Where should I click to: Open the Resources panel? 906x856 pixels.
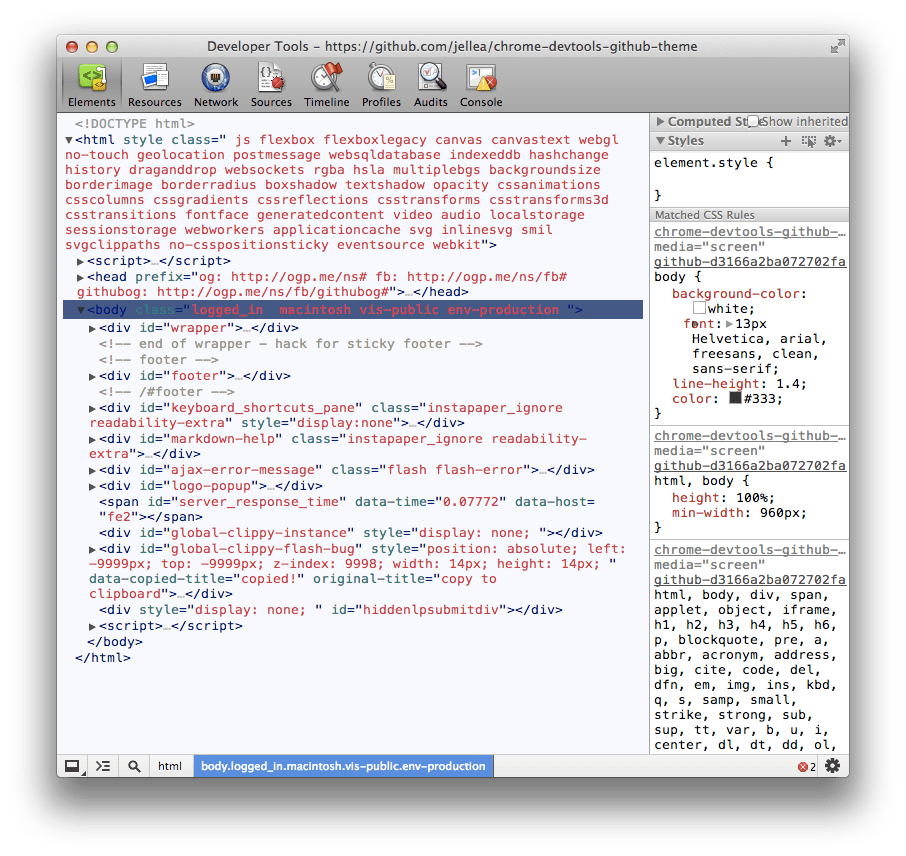154,86
